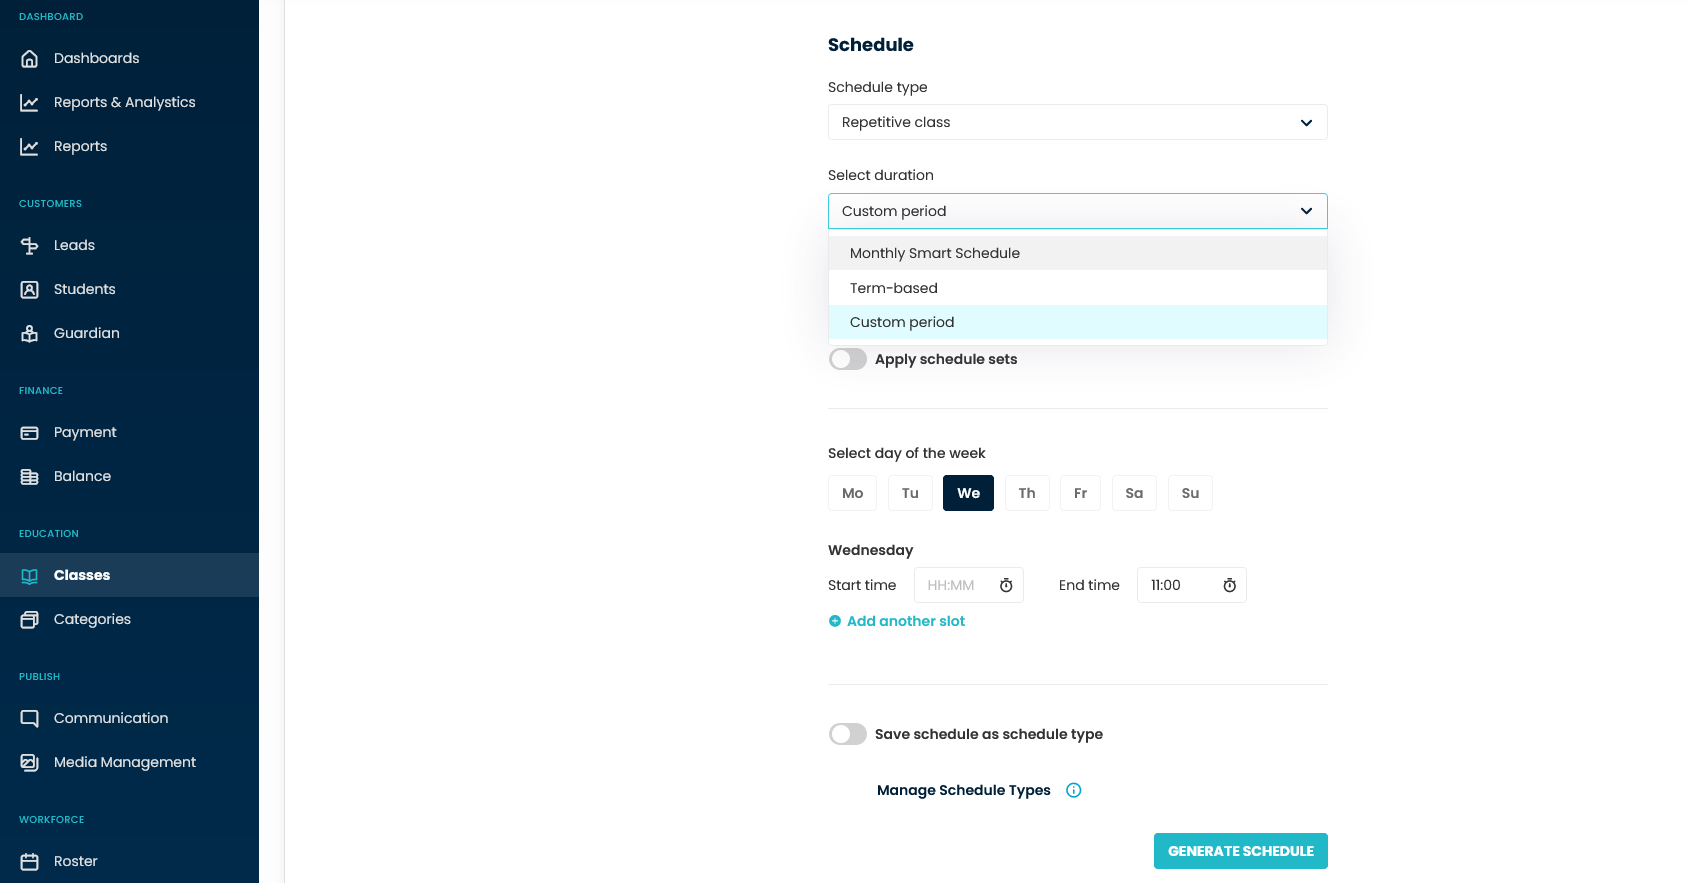Click the Leads signpost icon
1688x883 pixels.
click(30, 245)
